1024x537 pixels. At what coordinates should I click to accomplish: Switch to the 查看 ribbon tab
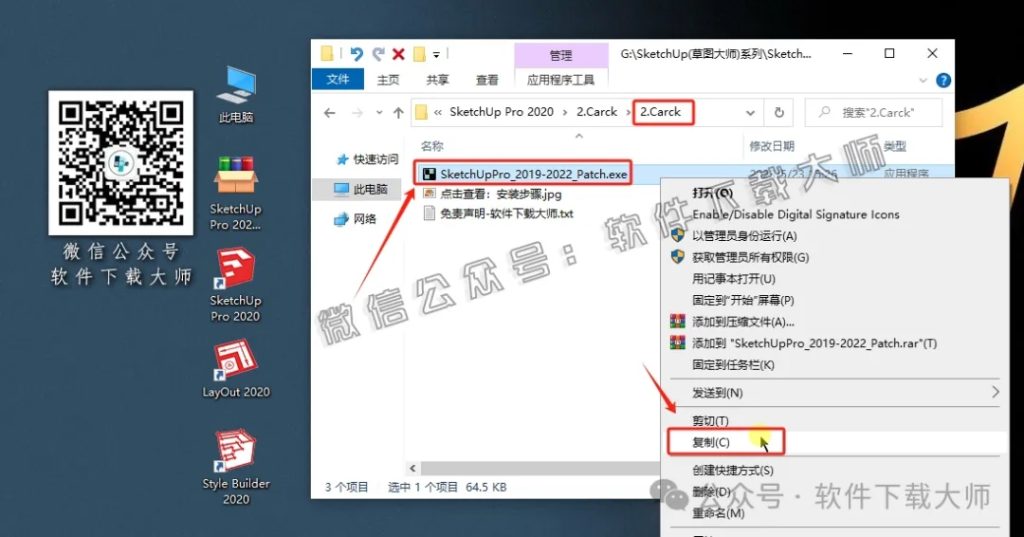click(x=487, y=80)
